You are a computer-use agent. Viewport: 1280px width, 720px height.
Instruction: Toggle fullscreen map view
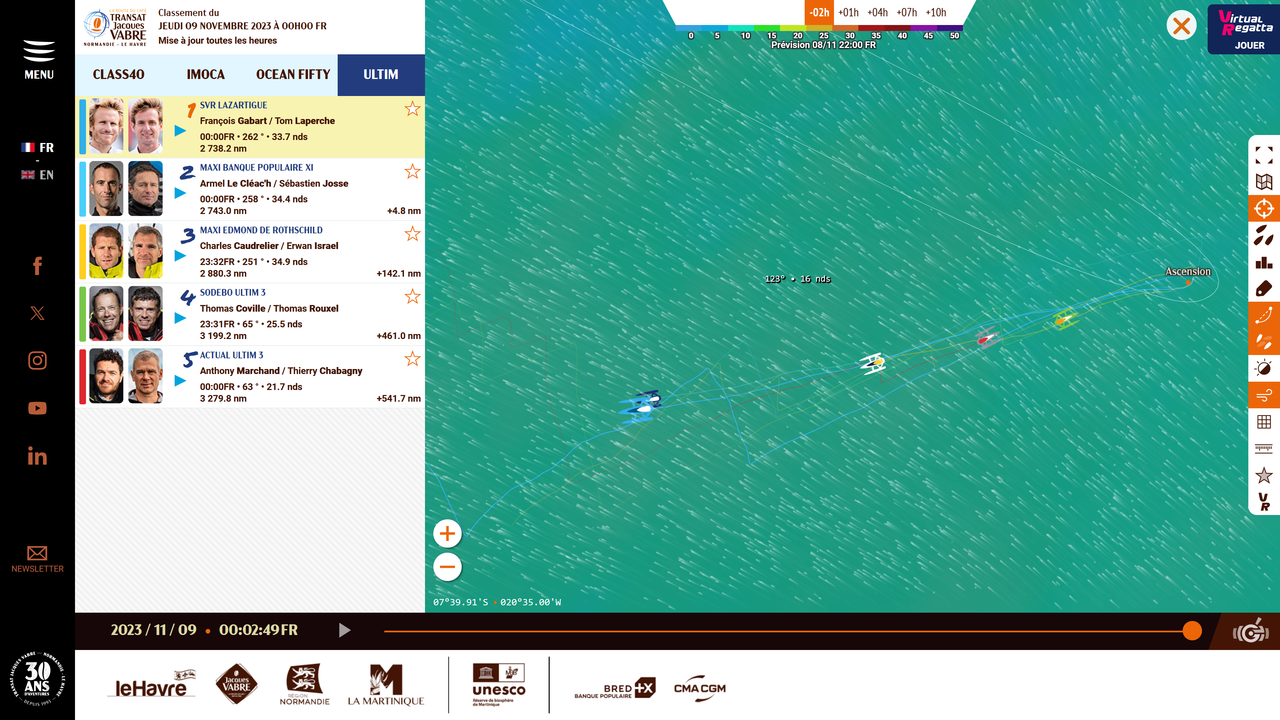pyautogui.click(x=1264, y=155)
